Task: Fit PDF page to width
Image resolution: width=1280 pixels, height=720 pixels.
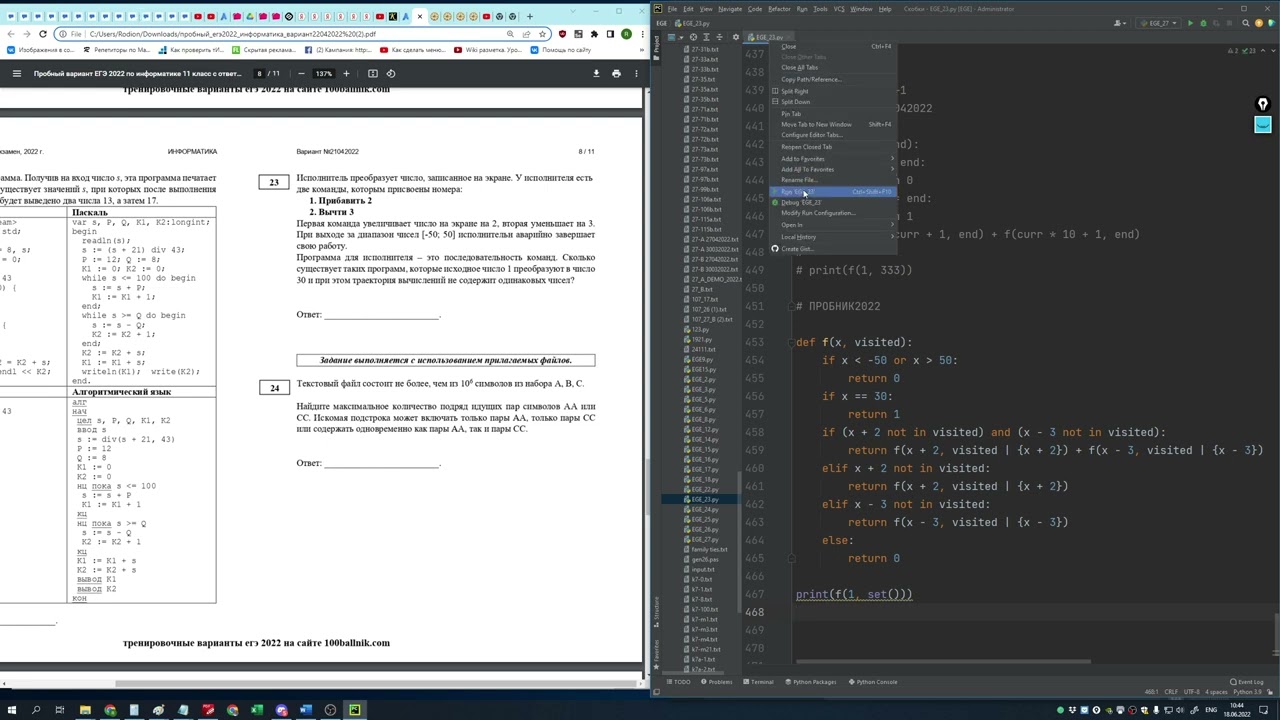Action: pos(373,73)
